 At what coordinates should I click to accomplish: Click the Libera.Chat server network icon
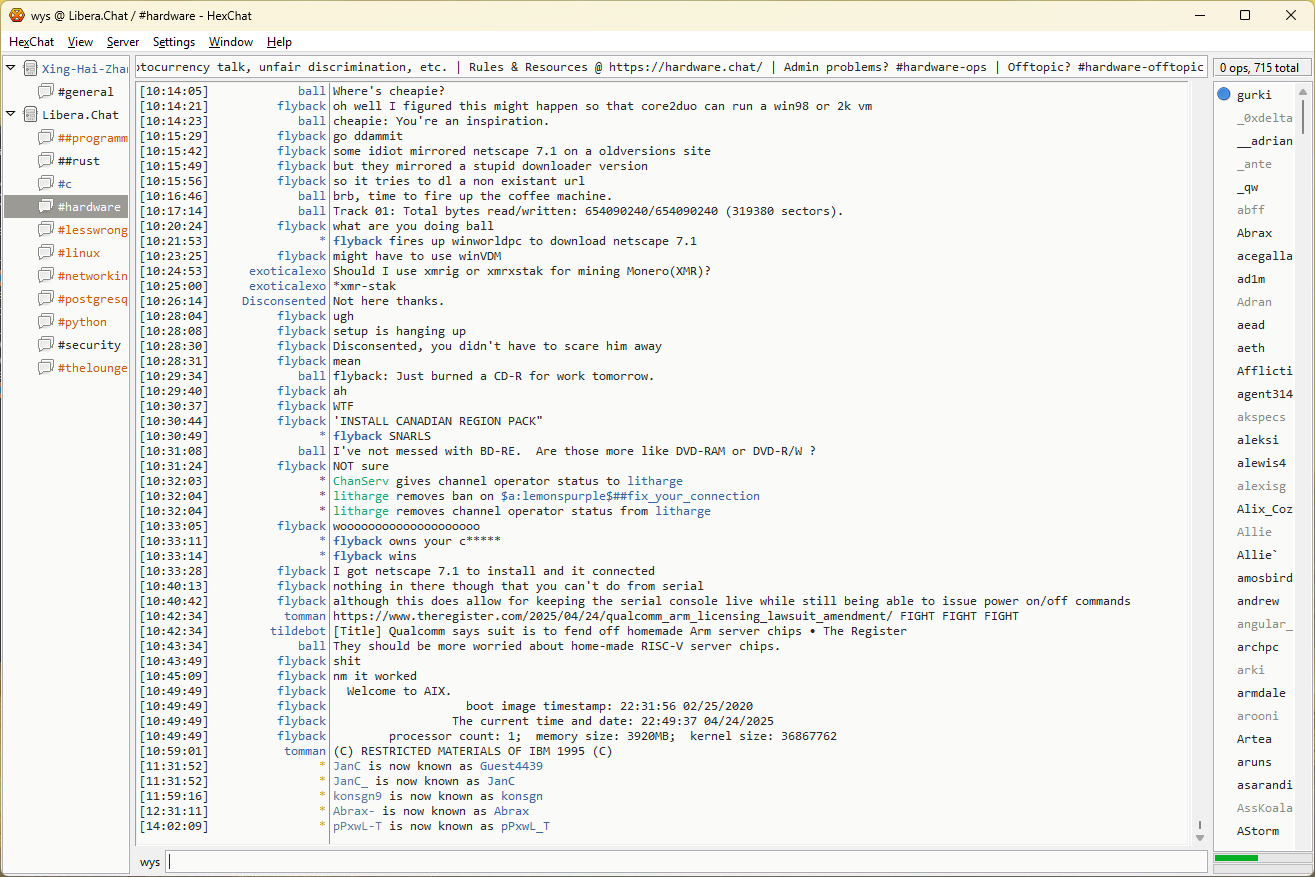click(x=30, y=115)
